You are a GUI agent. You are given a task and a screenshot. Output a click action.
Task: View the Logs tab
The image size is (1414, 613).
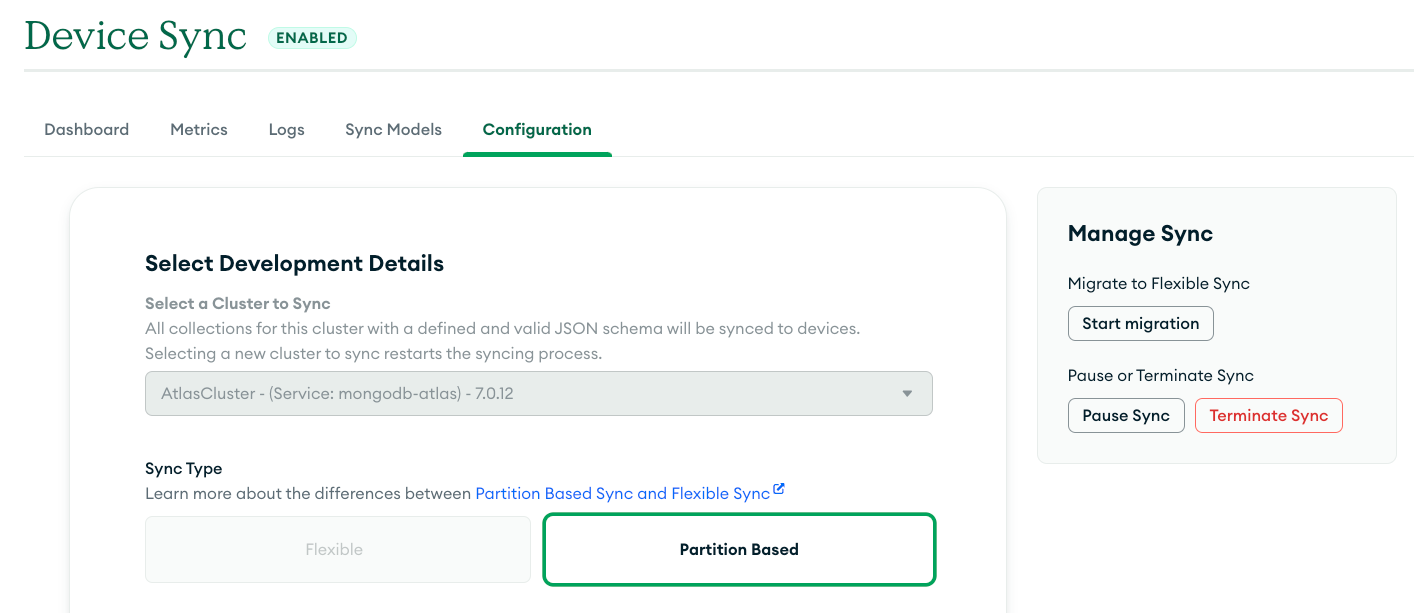click(x=286, y=130)
